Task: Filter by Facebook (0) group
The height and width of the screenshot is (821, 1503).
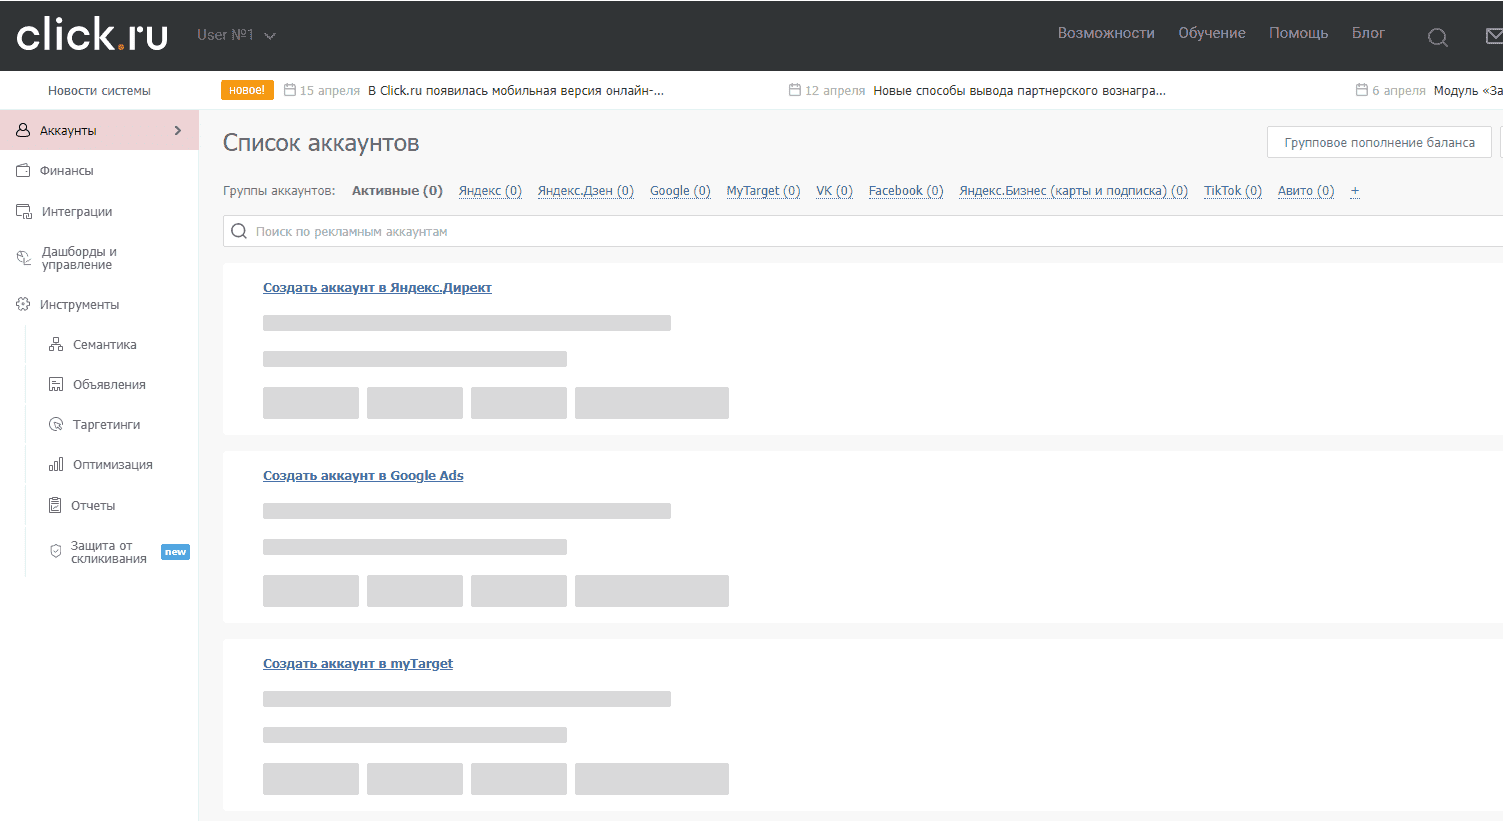Action: point(906,191)
